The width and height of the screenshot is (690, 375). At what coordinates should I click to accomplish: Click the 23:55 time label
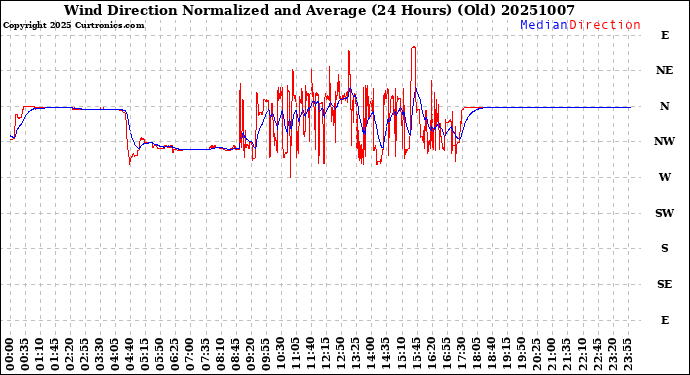click(627, 354)
